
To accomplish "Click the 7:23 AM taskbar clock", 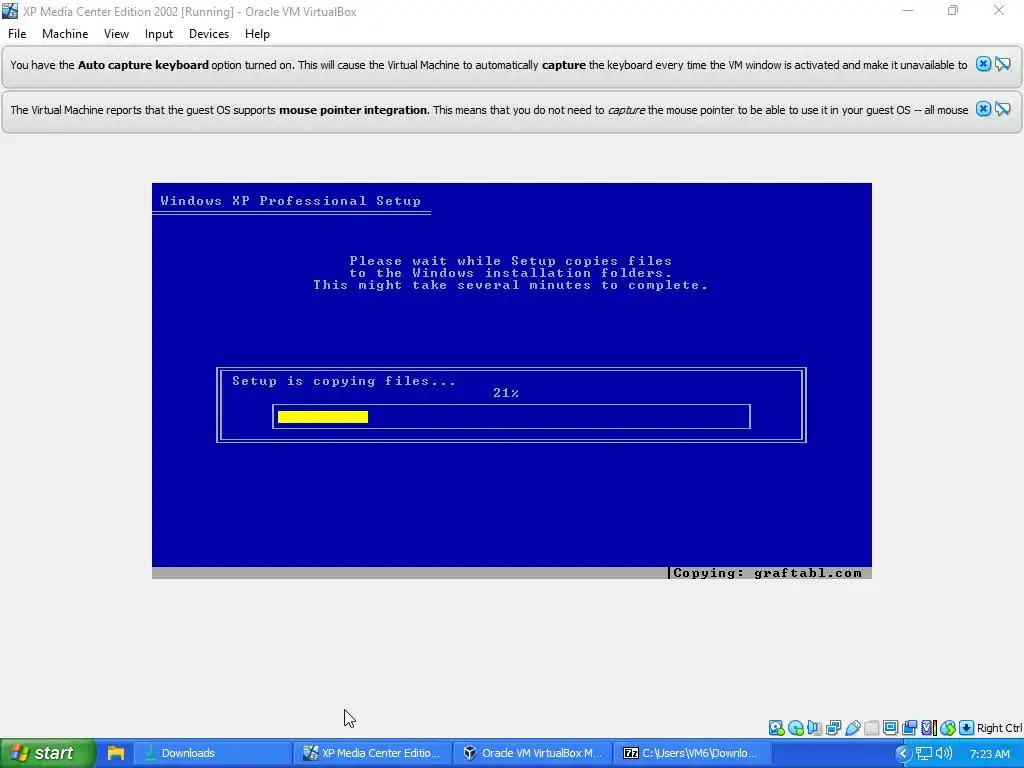I will pyautogui.click(x=990, y=754).
